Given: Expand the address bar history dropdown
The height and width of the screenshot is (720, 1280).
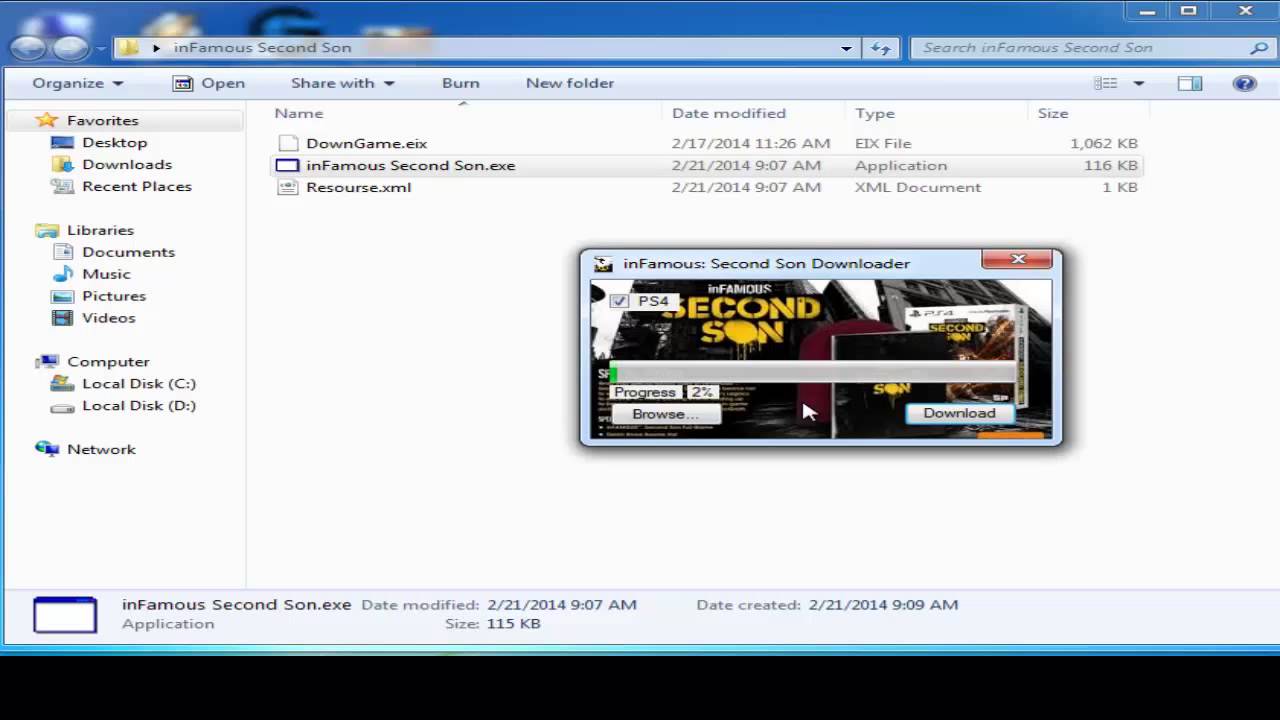Looking at the screenshot, I should pyautogui.click(x=846, y=48).
